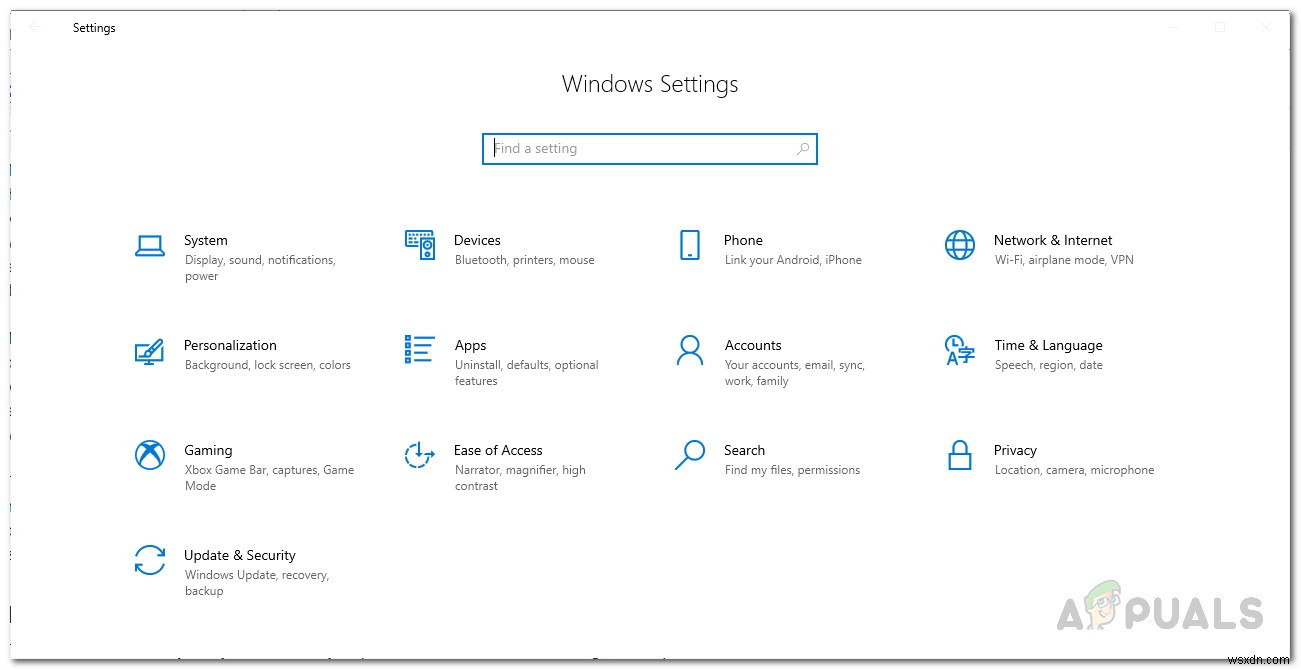Click inside the Find a setting field

click(x=620, y=148)
